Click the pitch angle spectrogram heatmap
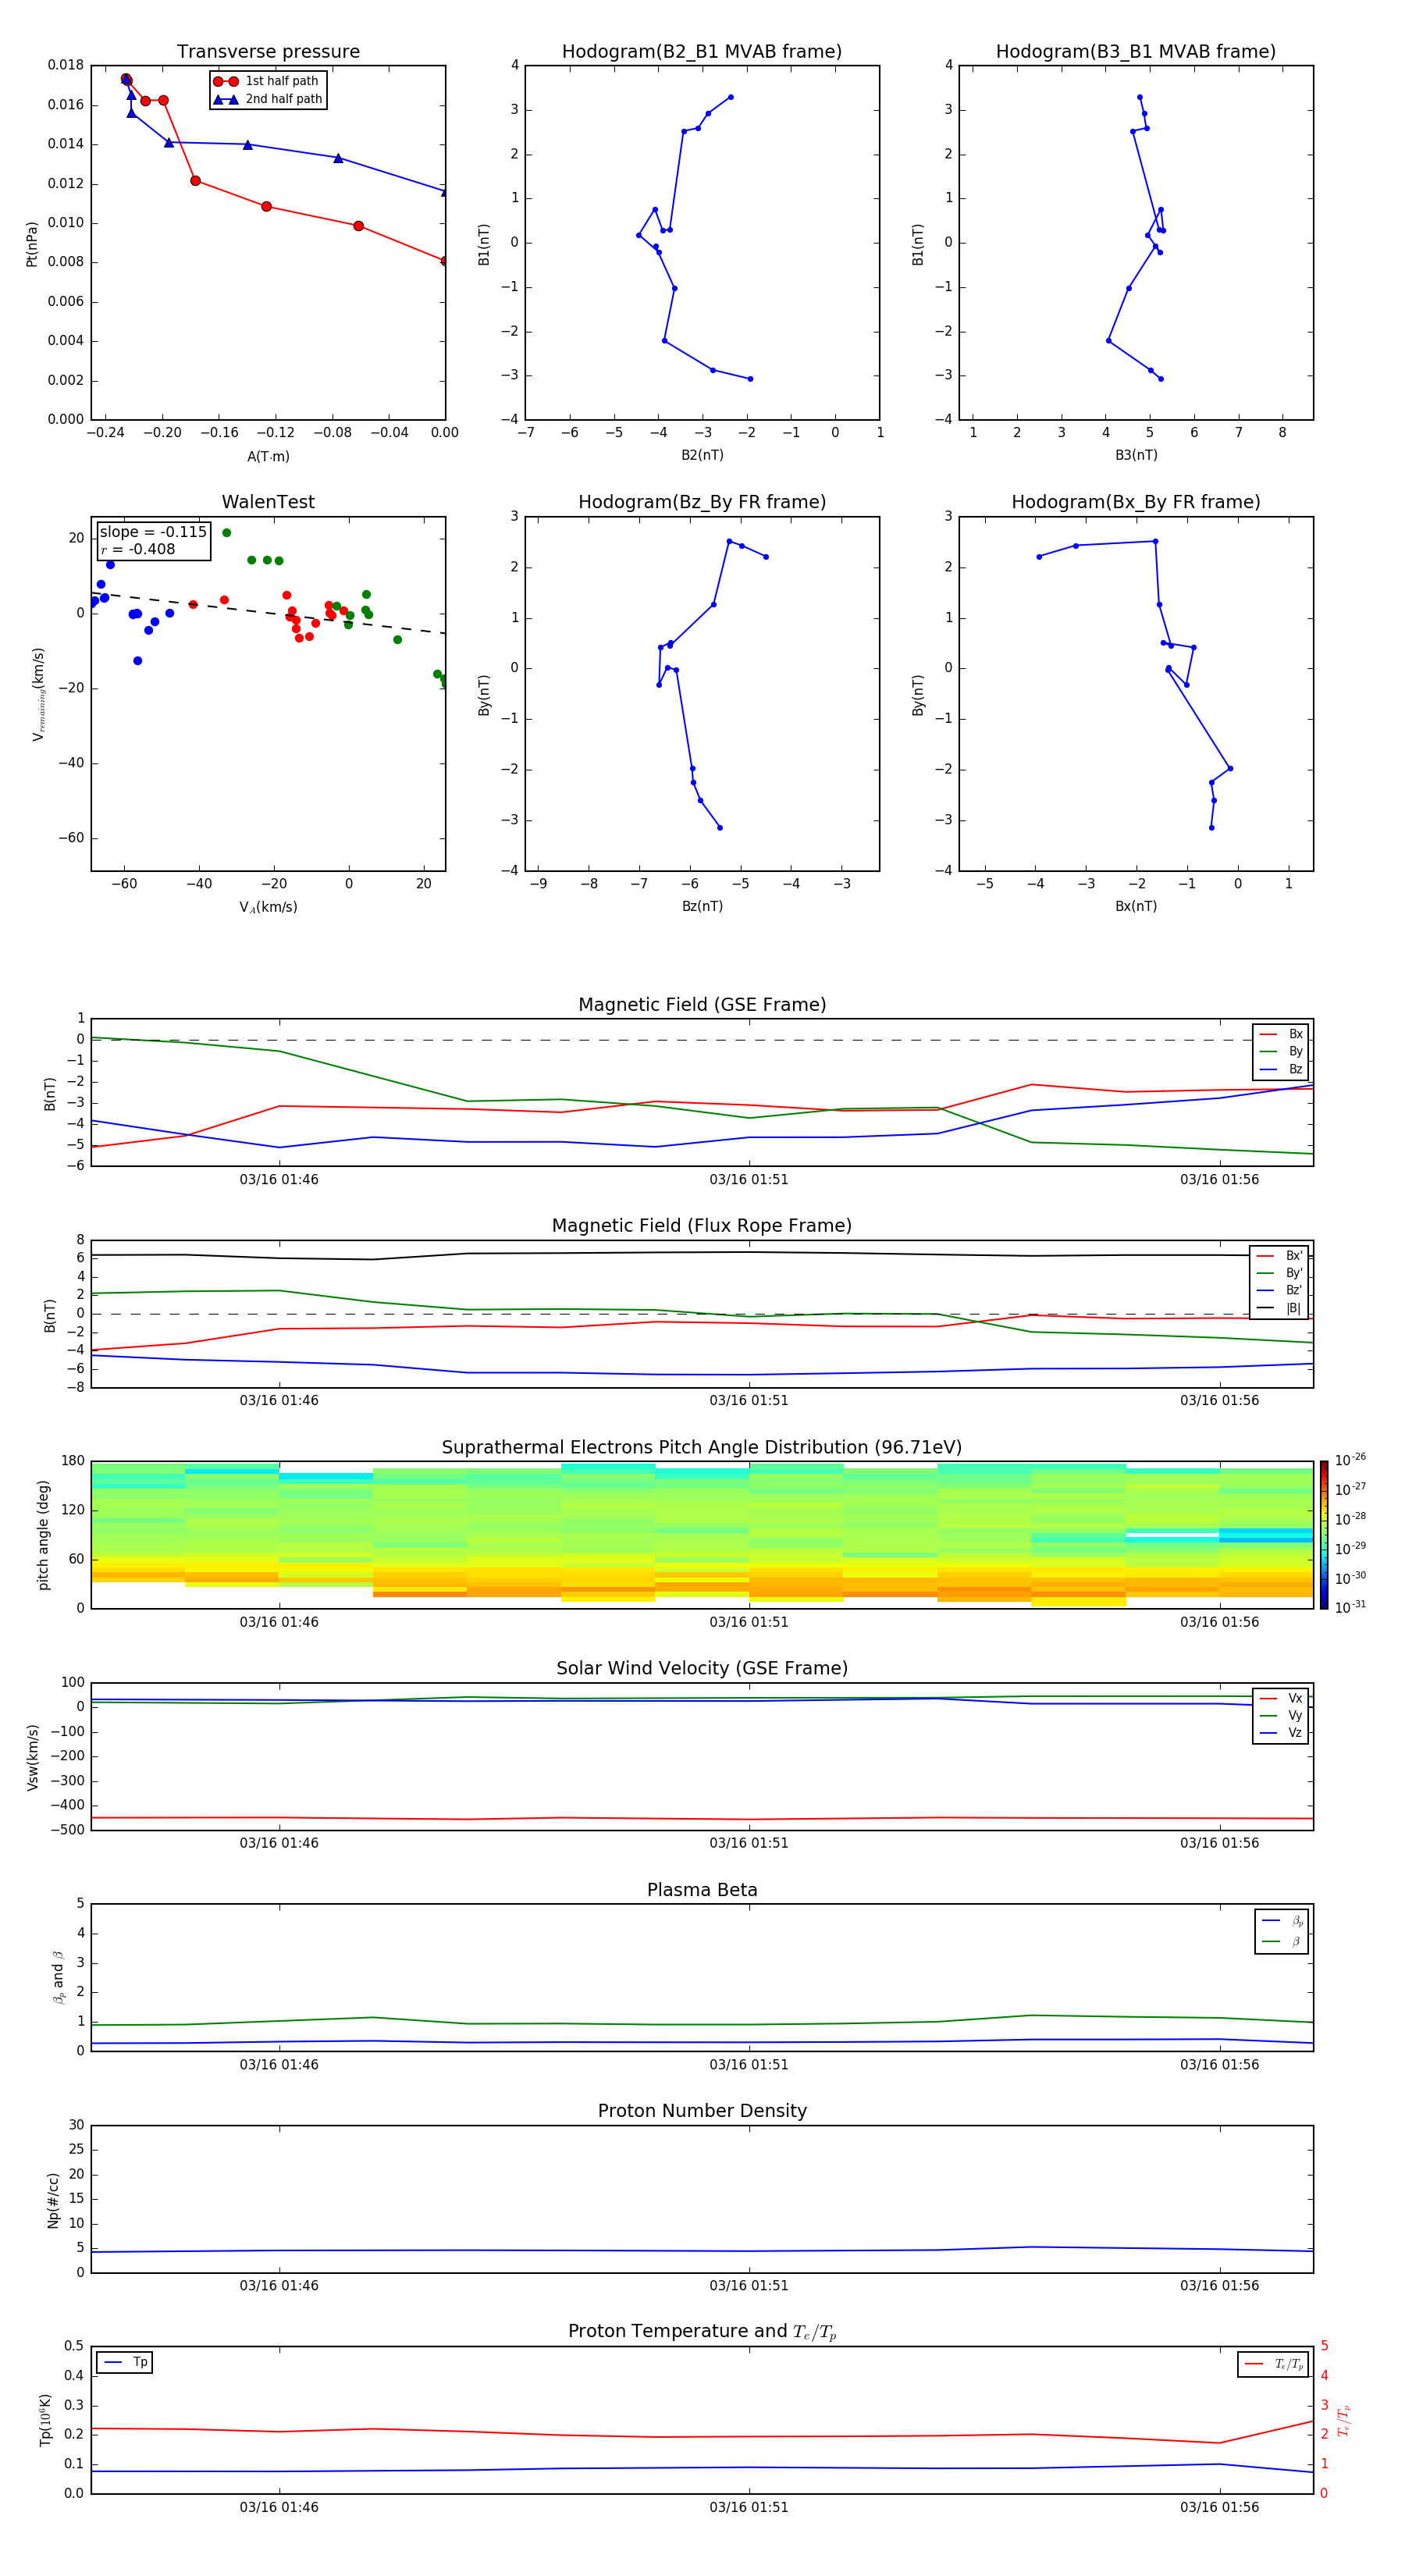 coord(702,1535)
